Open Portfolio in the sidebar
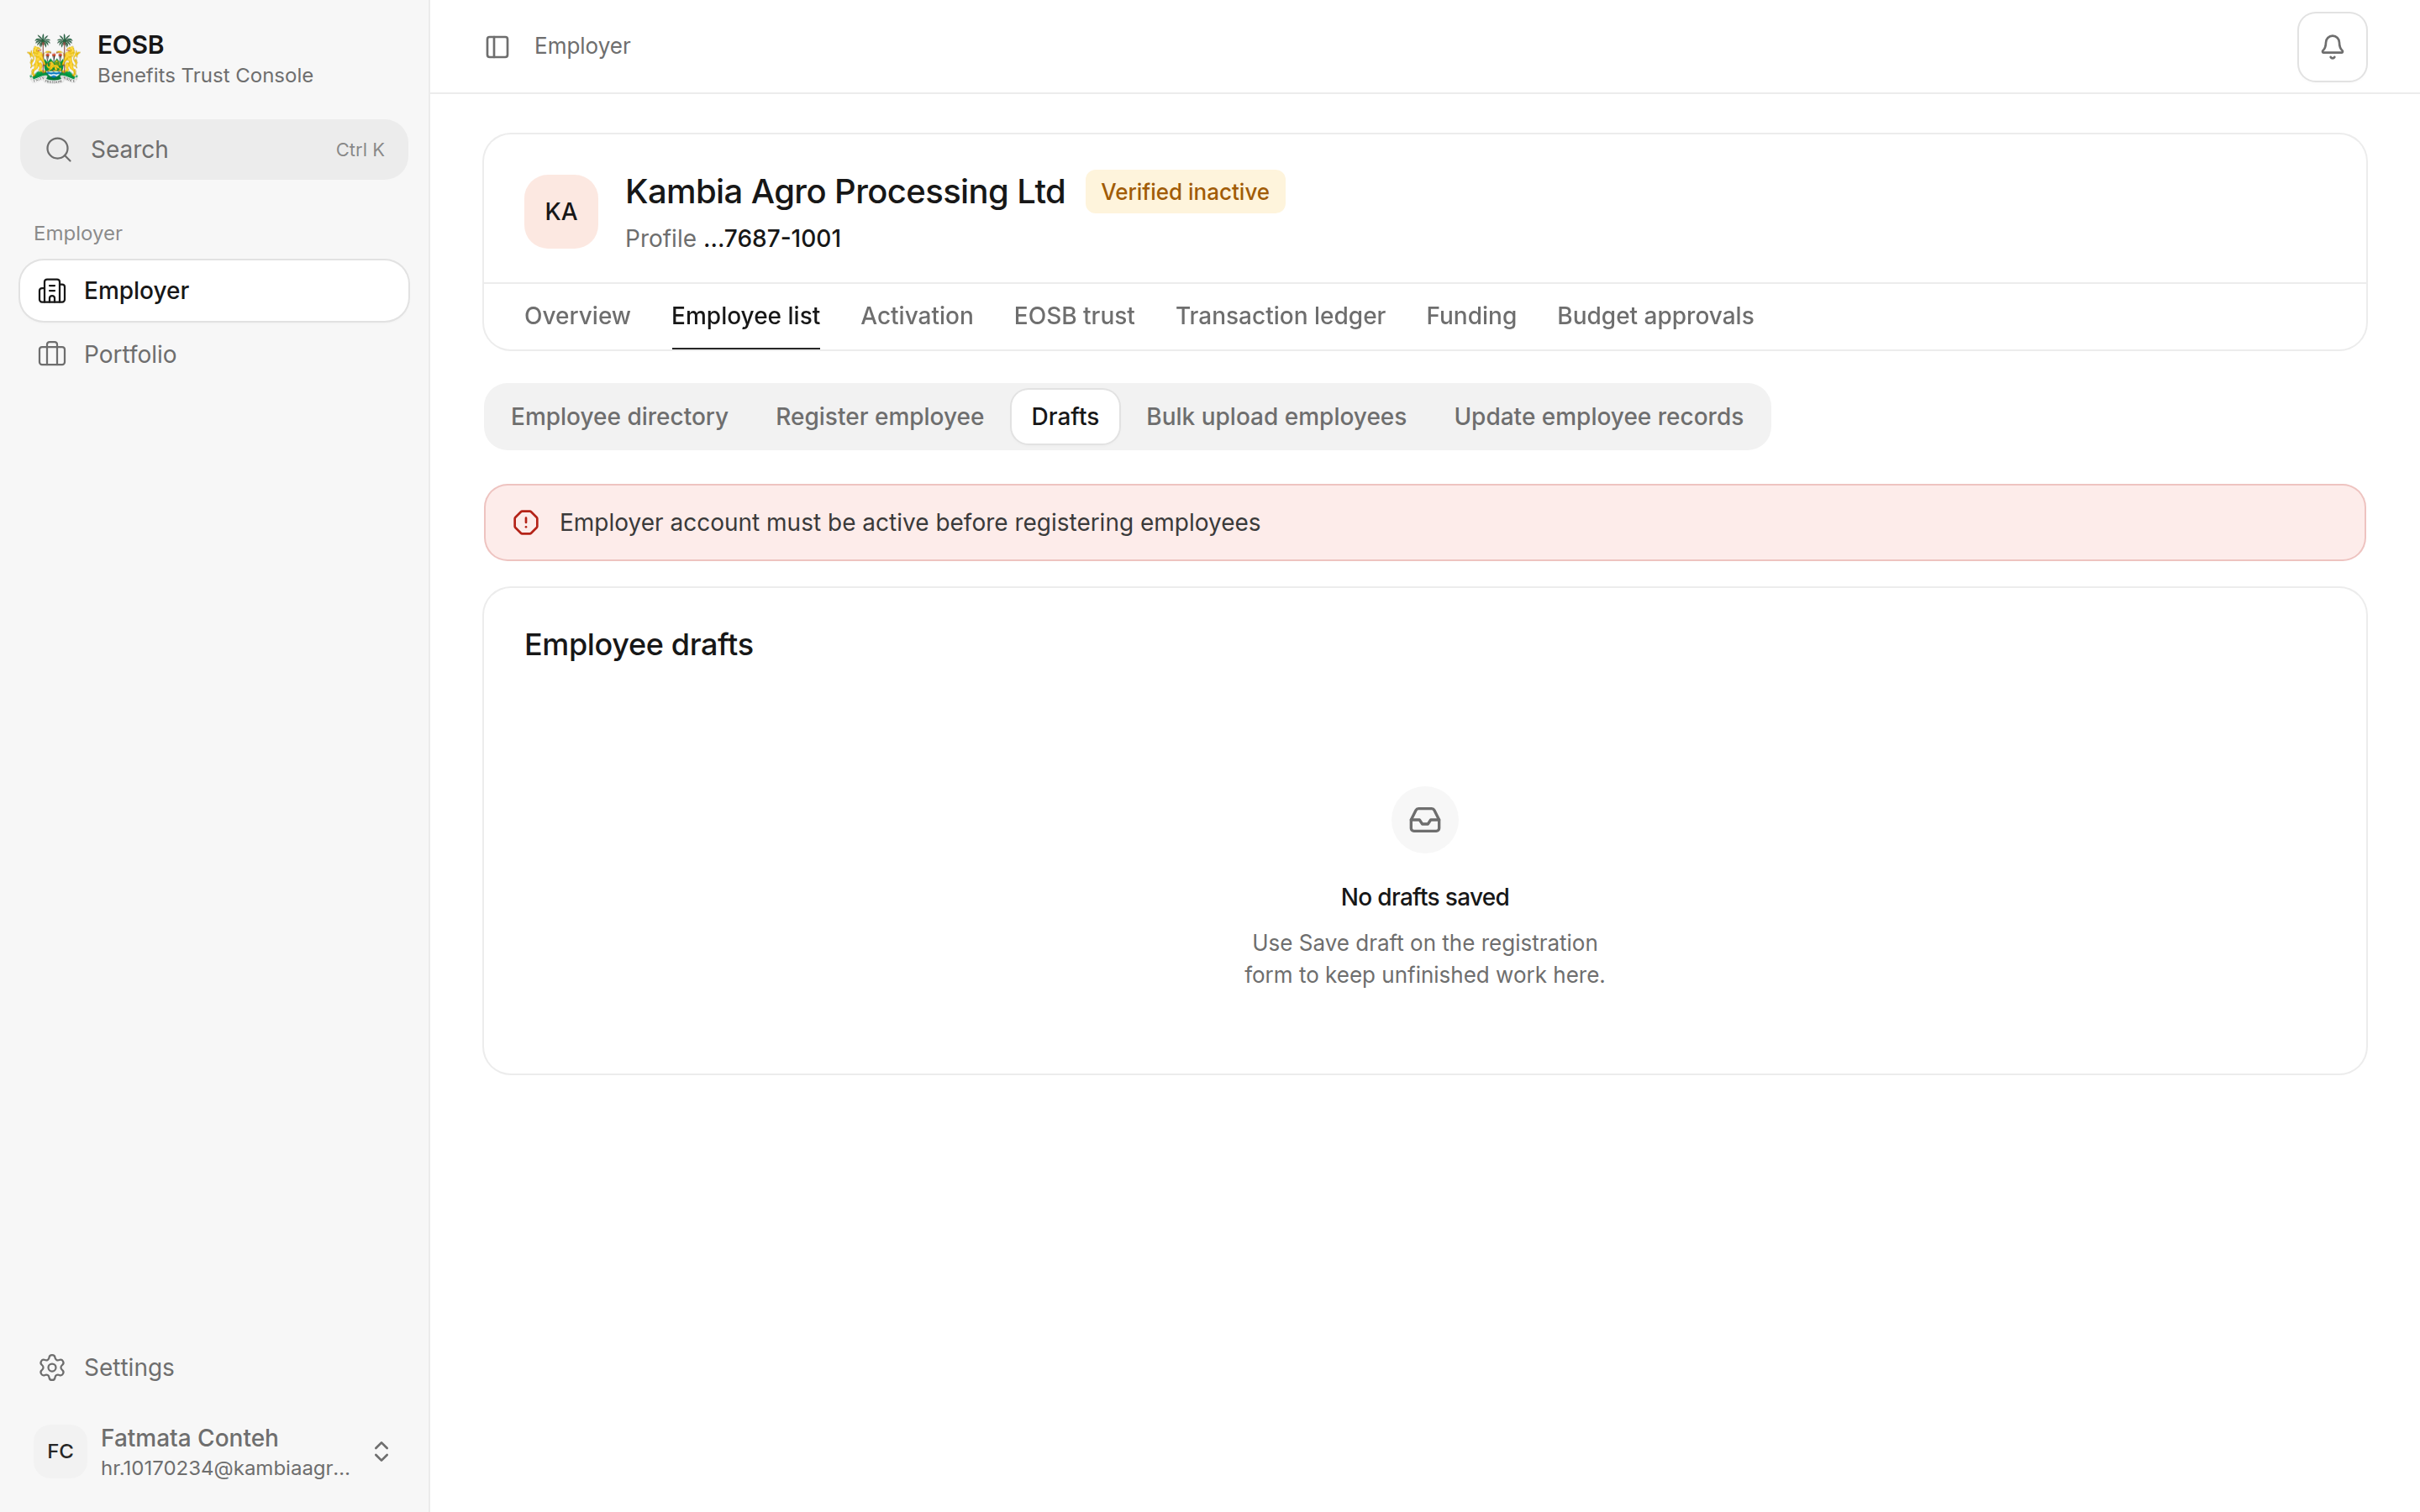 coord(214,354)
